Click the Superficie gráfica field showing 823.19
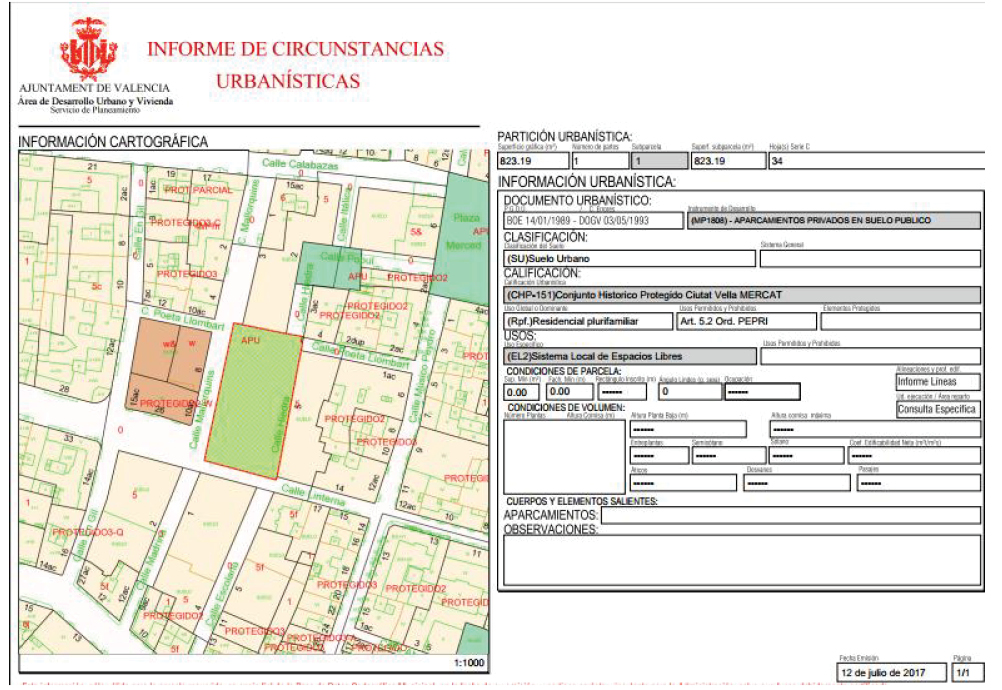 coord(533,161)
